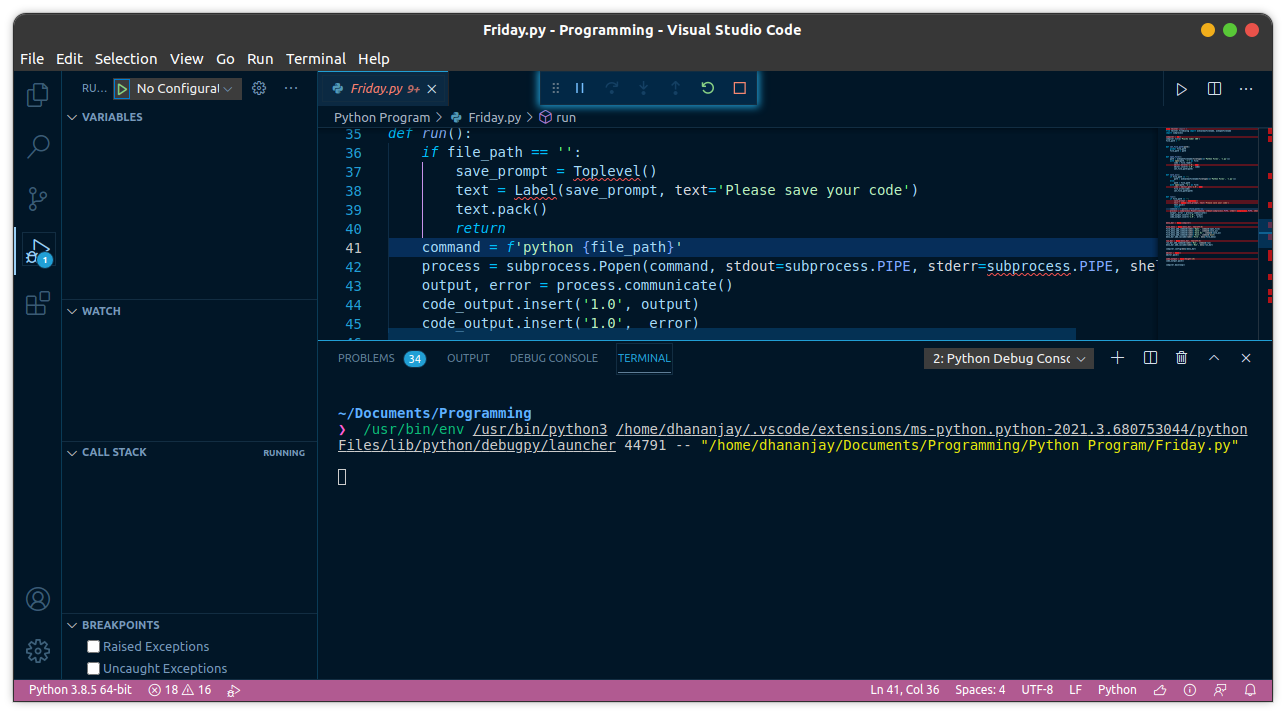The image size is (1286, 715).
Task: Open editor more actions ellipsis
Action: coord(1246,89)
